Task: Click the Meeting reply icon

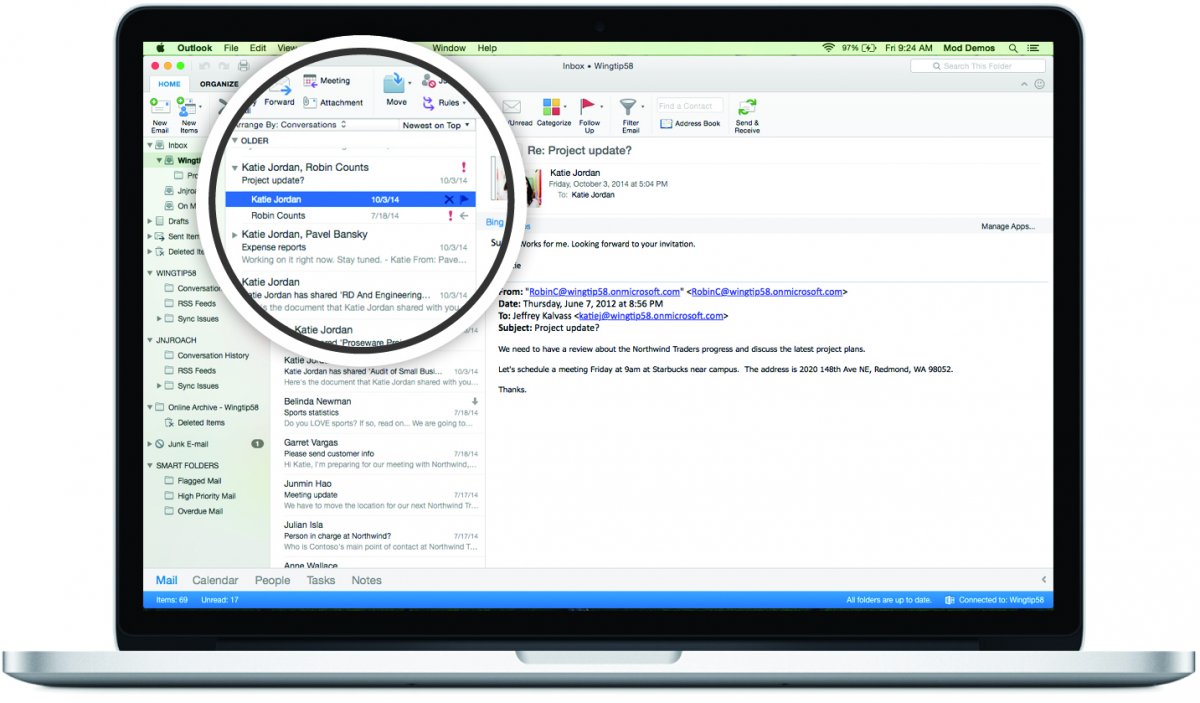Action: (310, 81)
